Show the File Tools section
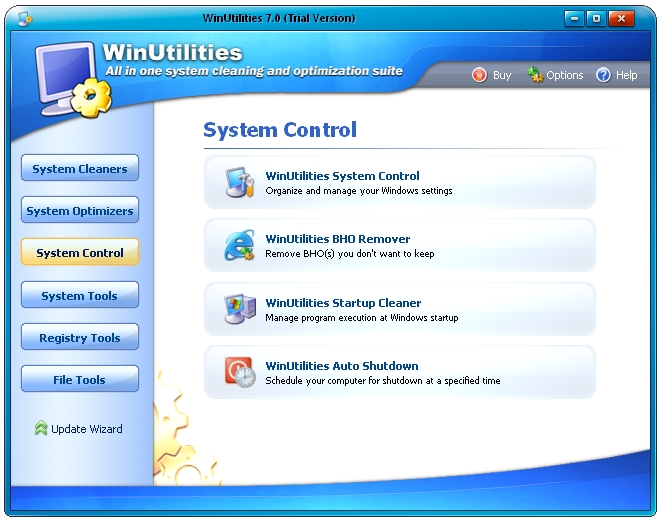The image size is (663, 525). pyautogui.click(x=80, y=379)
